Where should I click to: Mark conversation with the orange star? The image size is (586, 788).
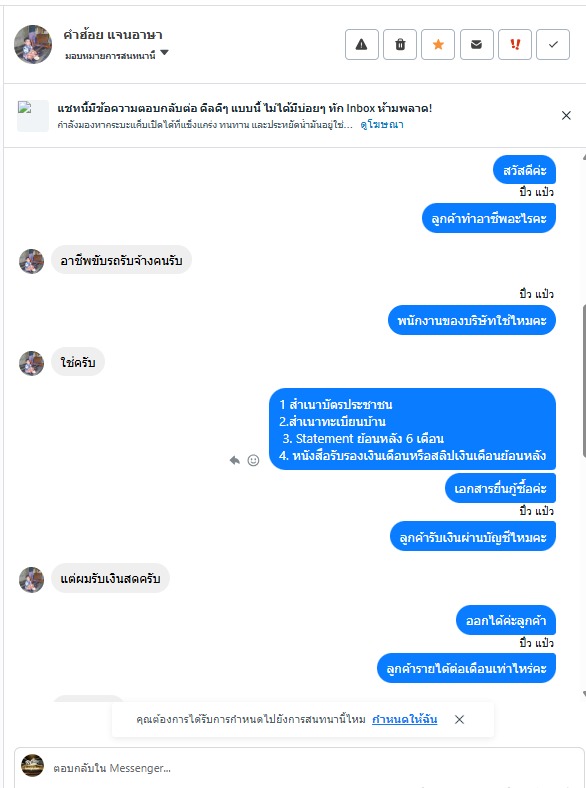click(438, 45)
